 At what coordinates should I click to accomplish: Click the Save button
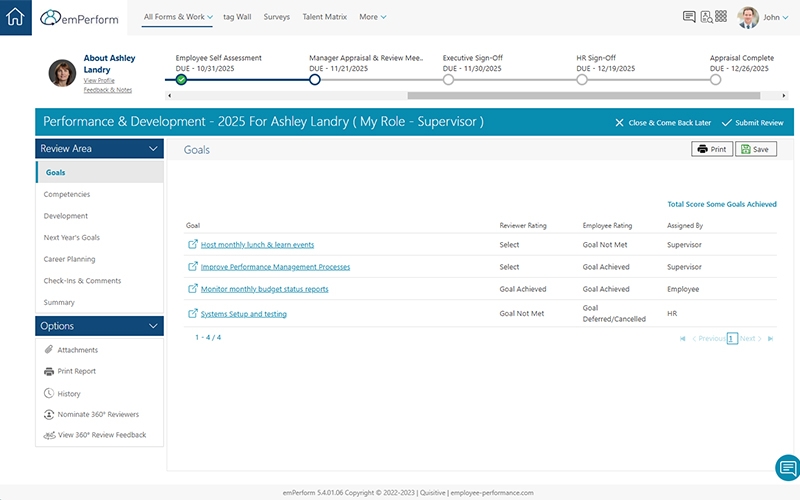(x=755, y=149)
